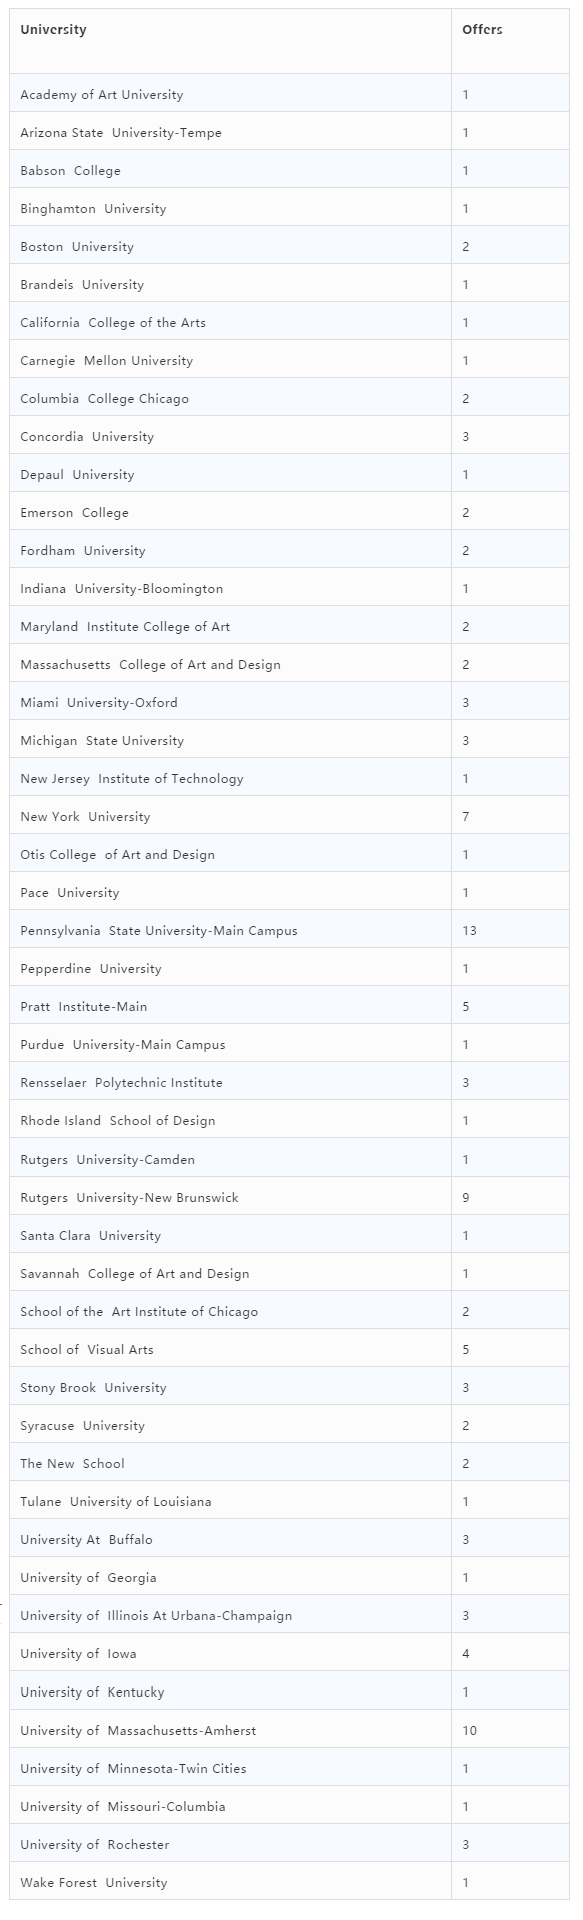Select the Boston University row
The image size is (583, 1920).
[290, 246]
